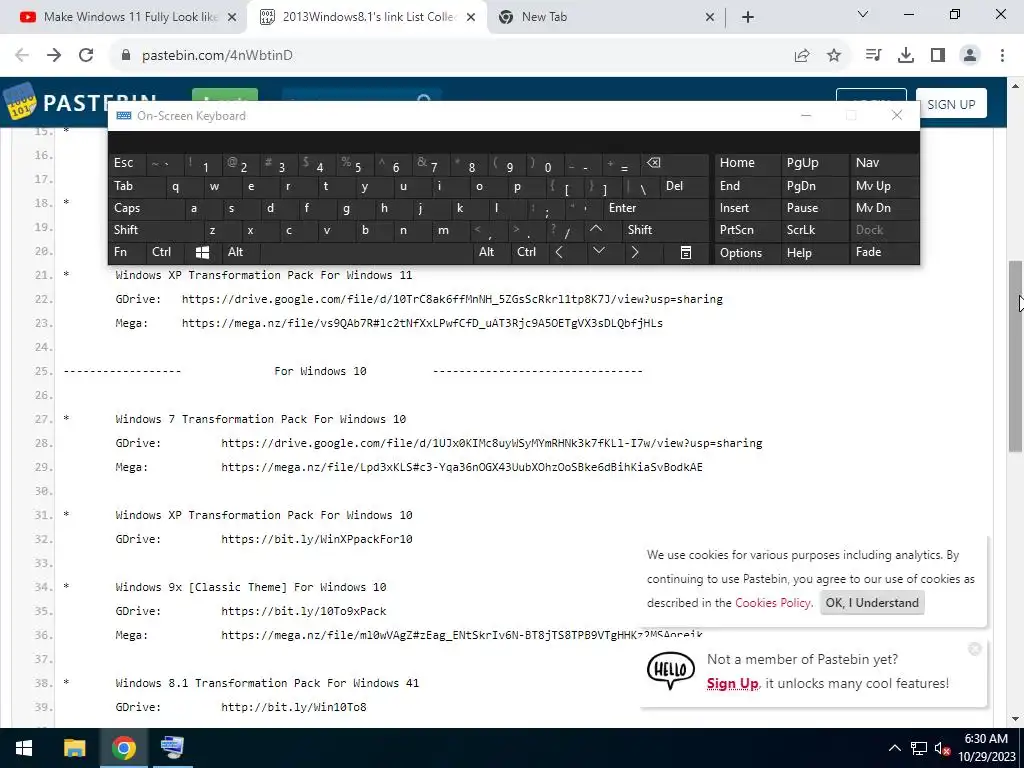
Task: Click the context menu key on keyboard
Action: pyautogui.click(x=686, y=252)
